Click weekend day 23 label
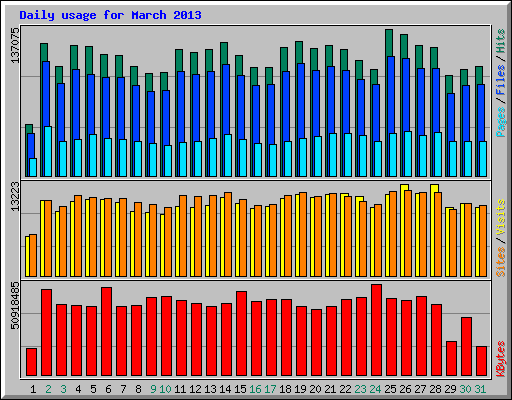Viewport: 512px width, 400px height. click(360, 389)
